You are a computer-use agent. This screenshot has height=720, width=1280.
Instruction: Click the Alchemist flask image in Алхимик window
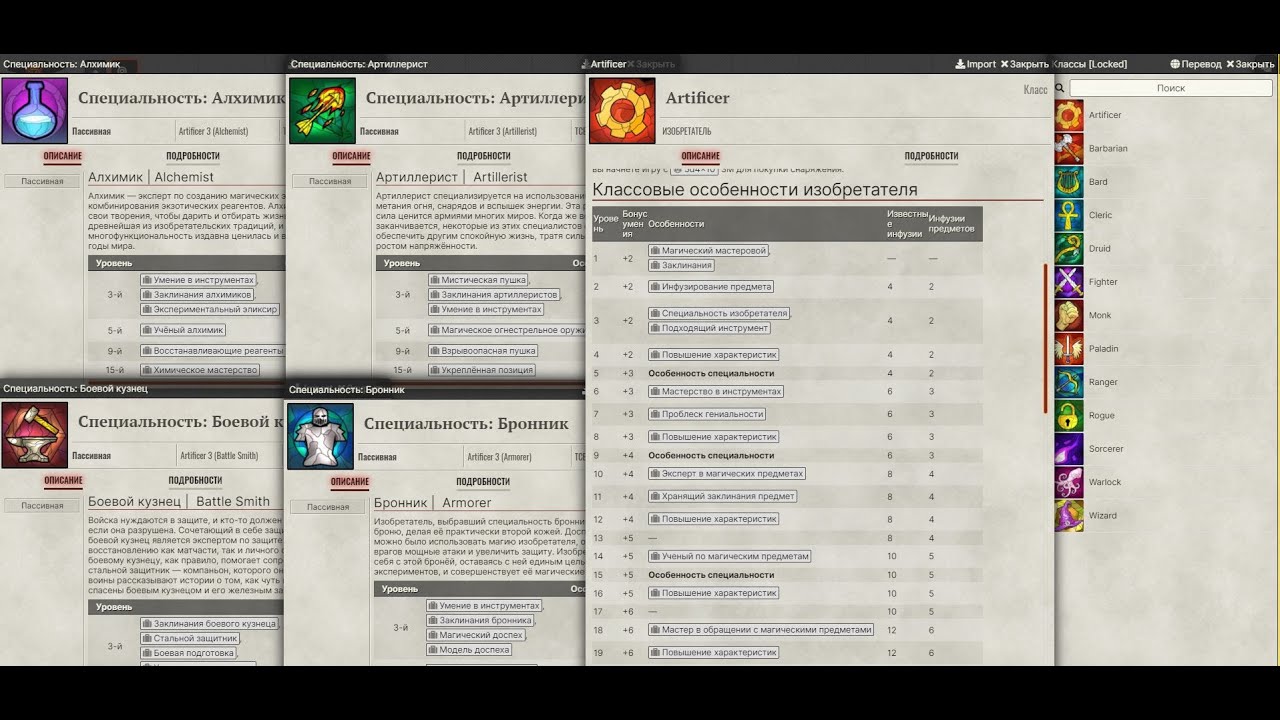(x=35, y=110)
